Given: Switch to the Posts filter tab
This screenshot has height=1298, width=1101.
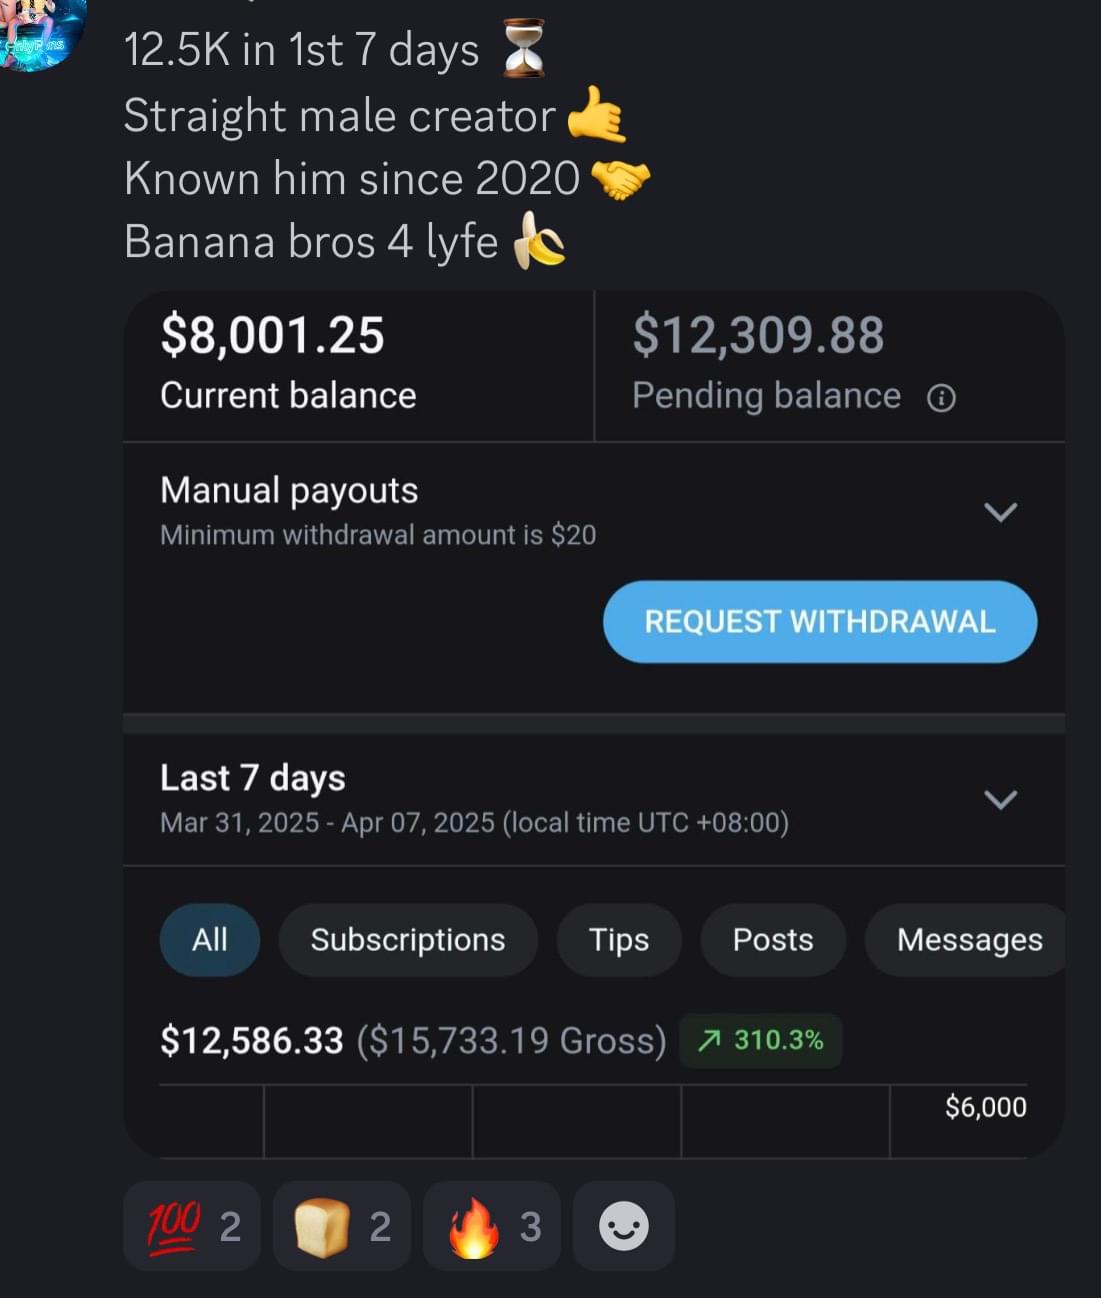Looking at the screenshot, I should coord(772,940).
